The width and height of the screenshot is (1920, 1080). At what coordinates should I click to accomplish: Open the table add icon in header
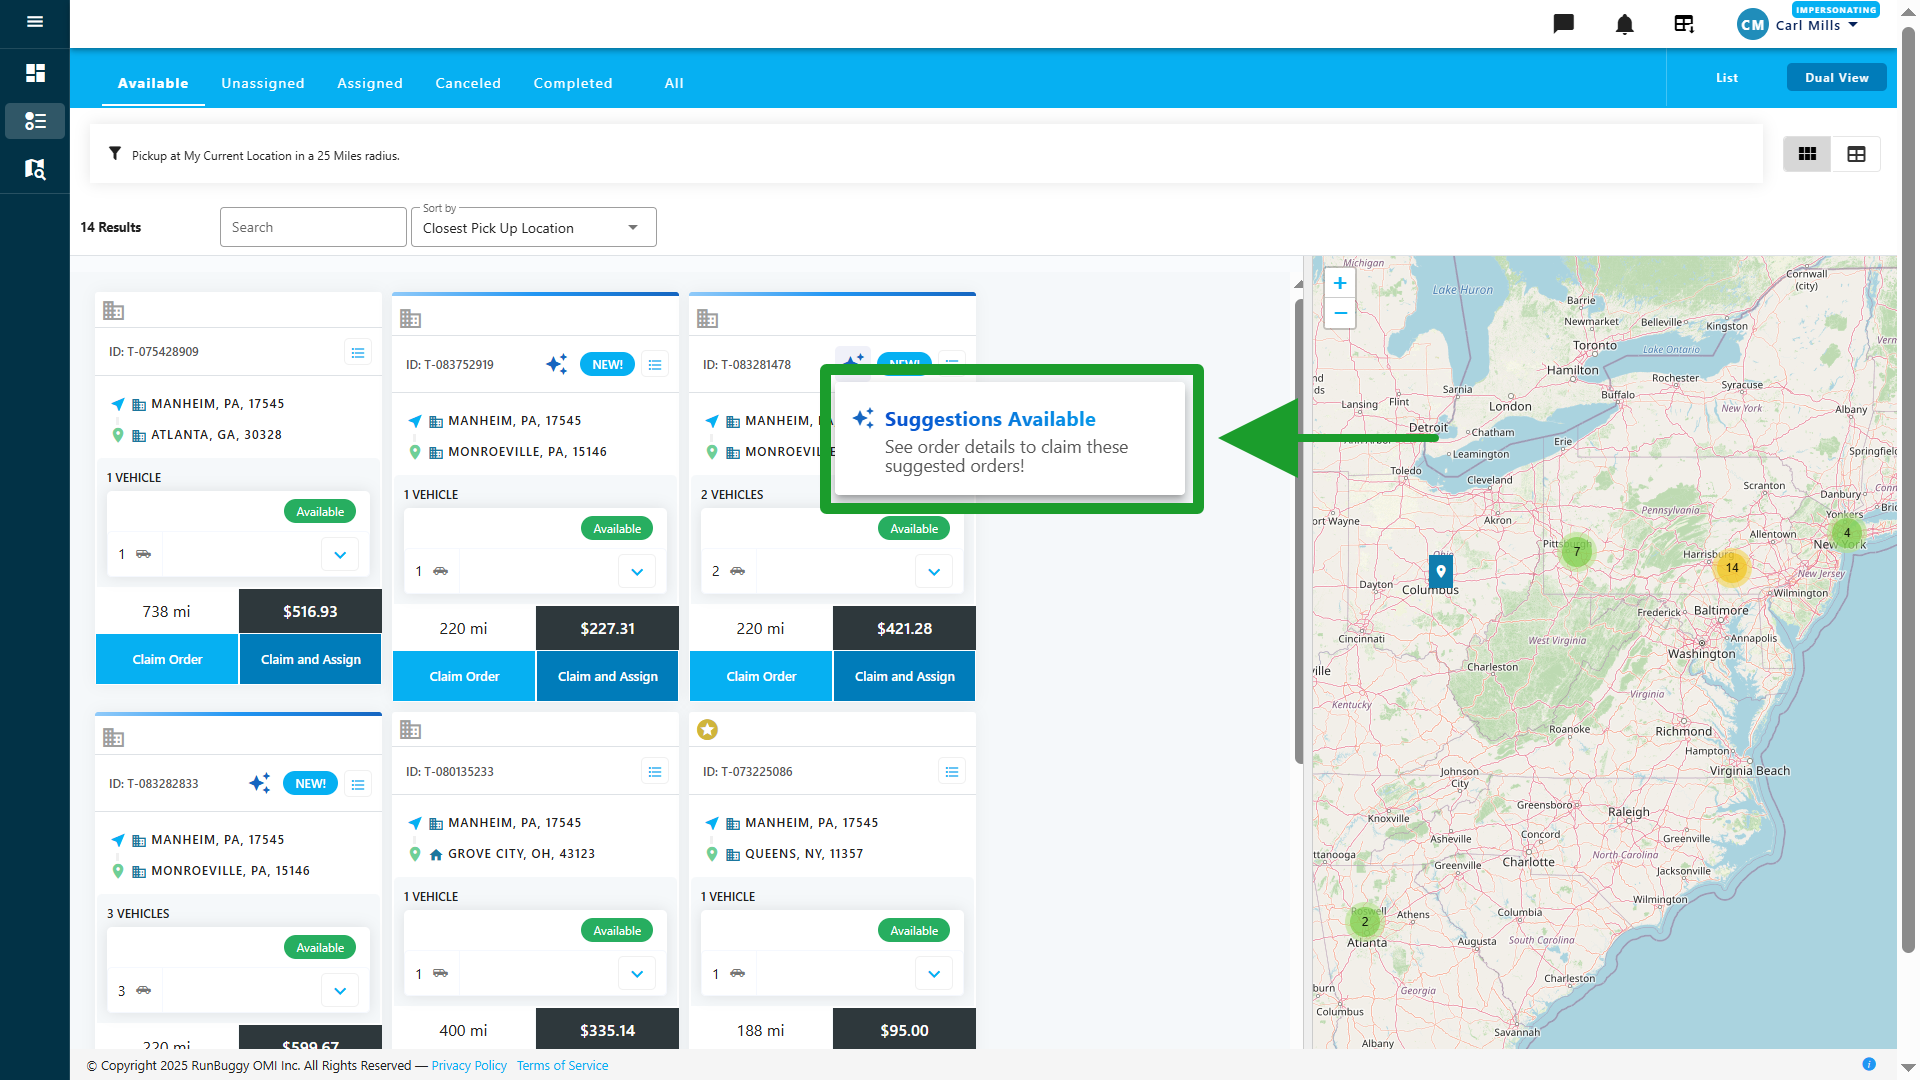[x=1685, y=24]
